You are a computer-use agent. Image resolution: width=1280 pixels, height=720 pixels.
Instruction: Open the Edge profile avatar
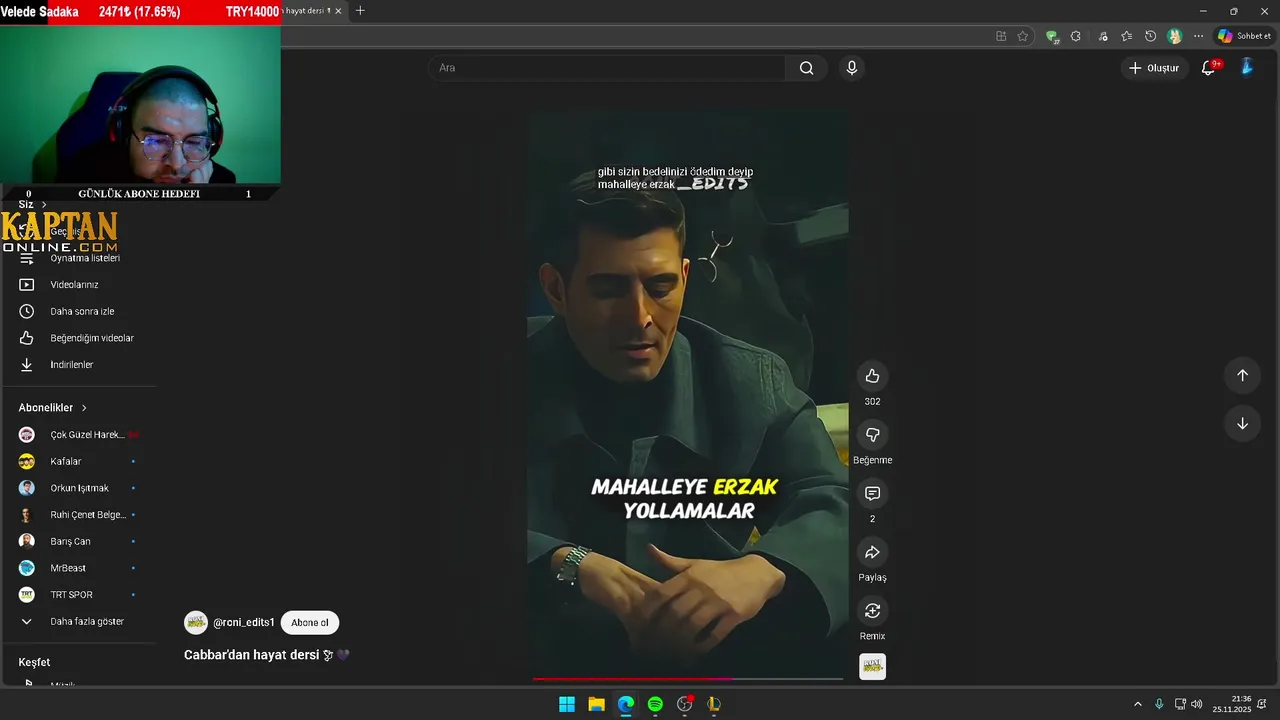click(x=1174, y=36)
